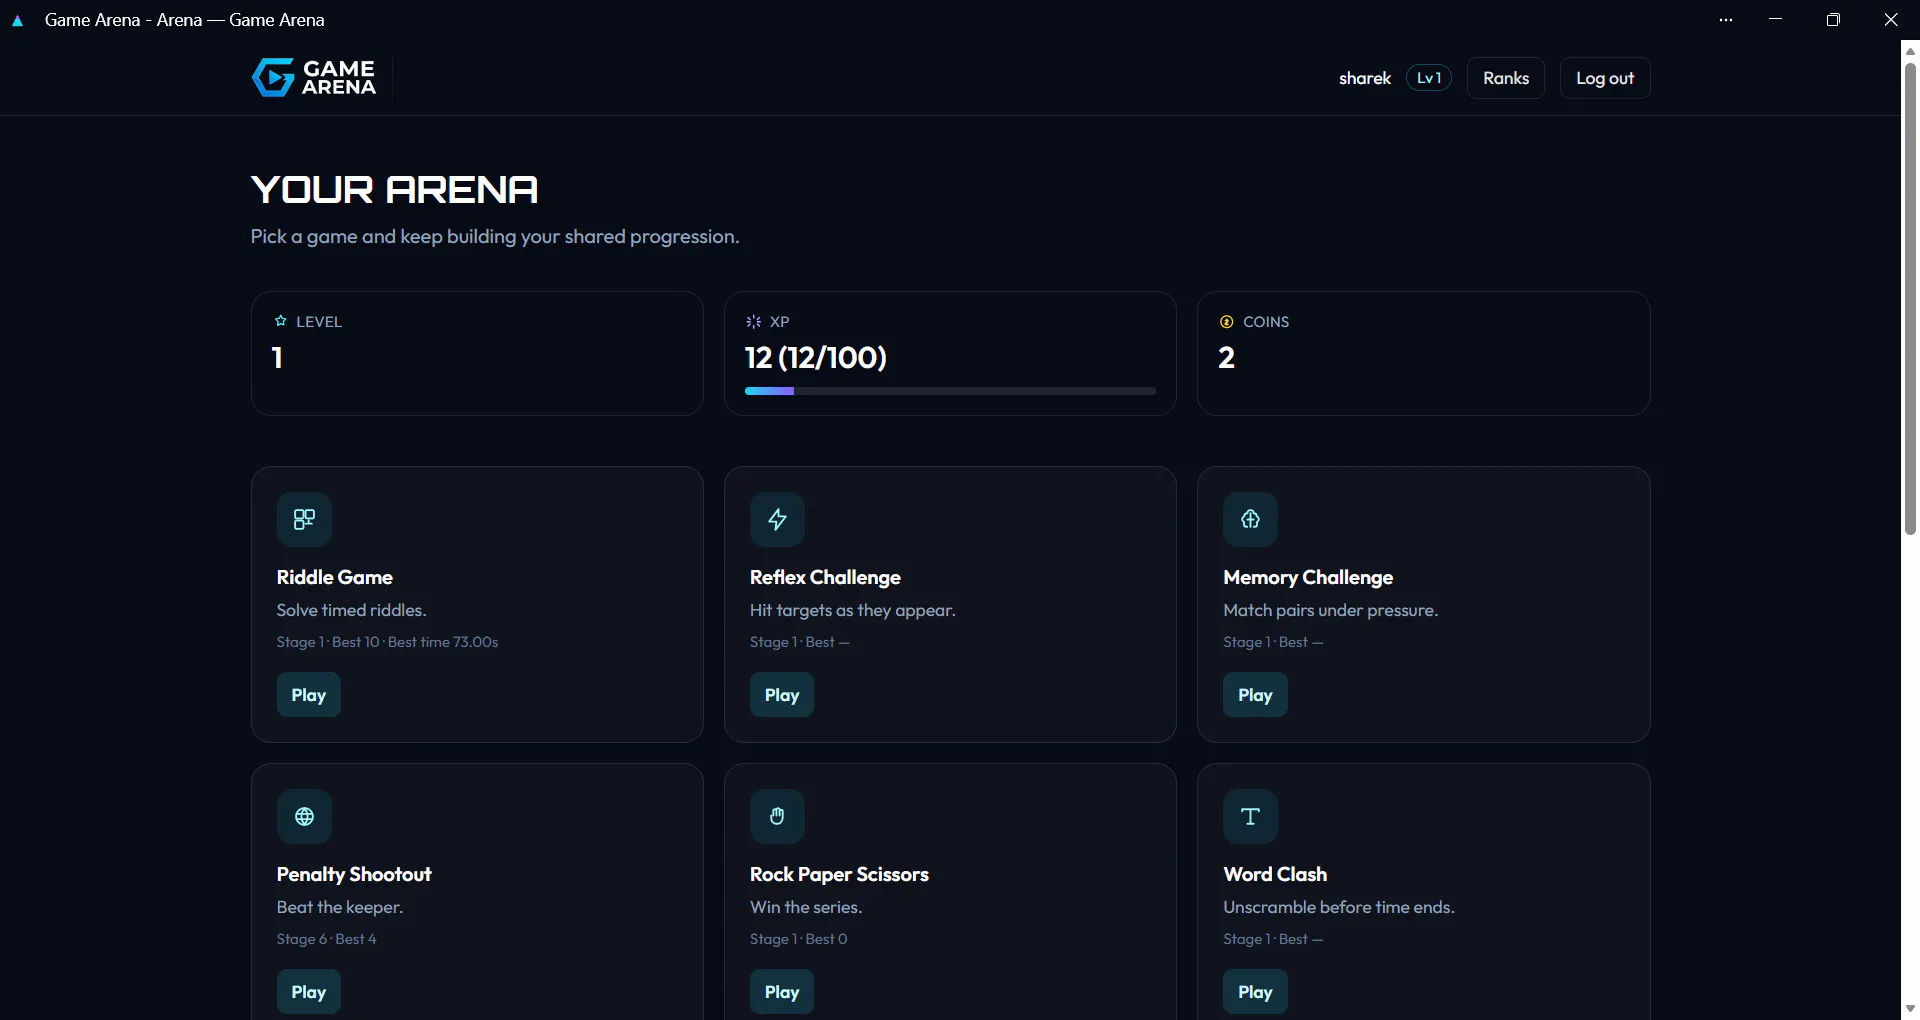The image size is (1920, 1020).
Task: Click 'Stage 1 · Best 0' text
Action: pos(798,939)
